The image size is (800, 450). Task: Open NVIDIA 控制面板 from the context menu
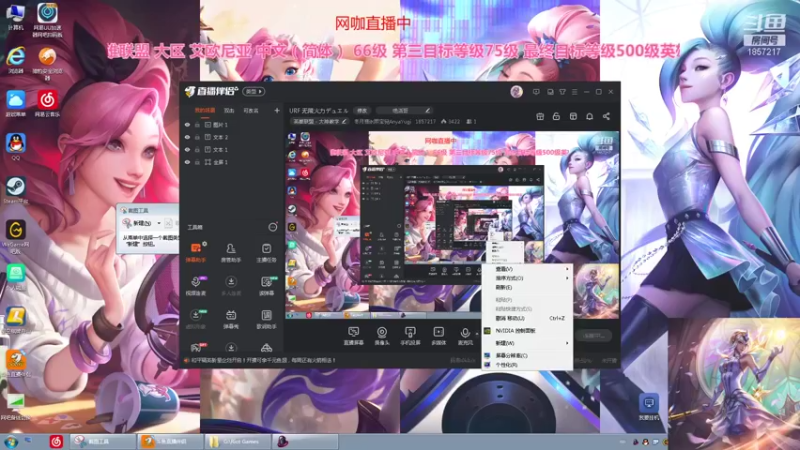click(x=527, y=331)
